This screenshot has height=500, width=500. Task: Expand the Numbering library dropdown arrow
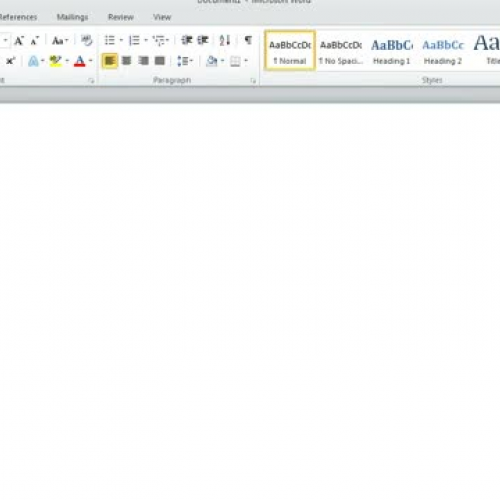click(146, 40)
